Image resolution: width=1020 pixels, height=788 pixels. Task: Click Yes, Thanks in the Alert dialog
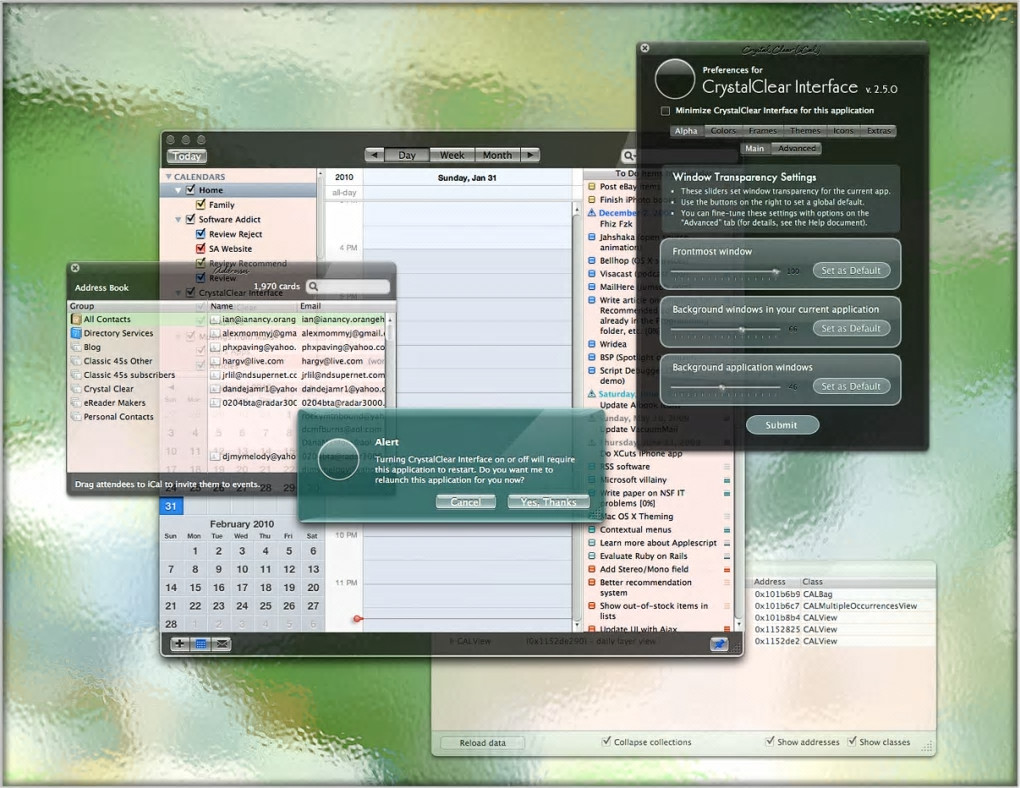tap(548, 502)
